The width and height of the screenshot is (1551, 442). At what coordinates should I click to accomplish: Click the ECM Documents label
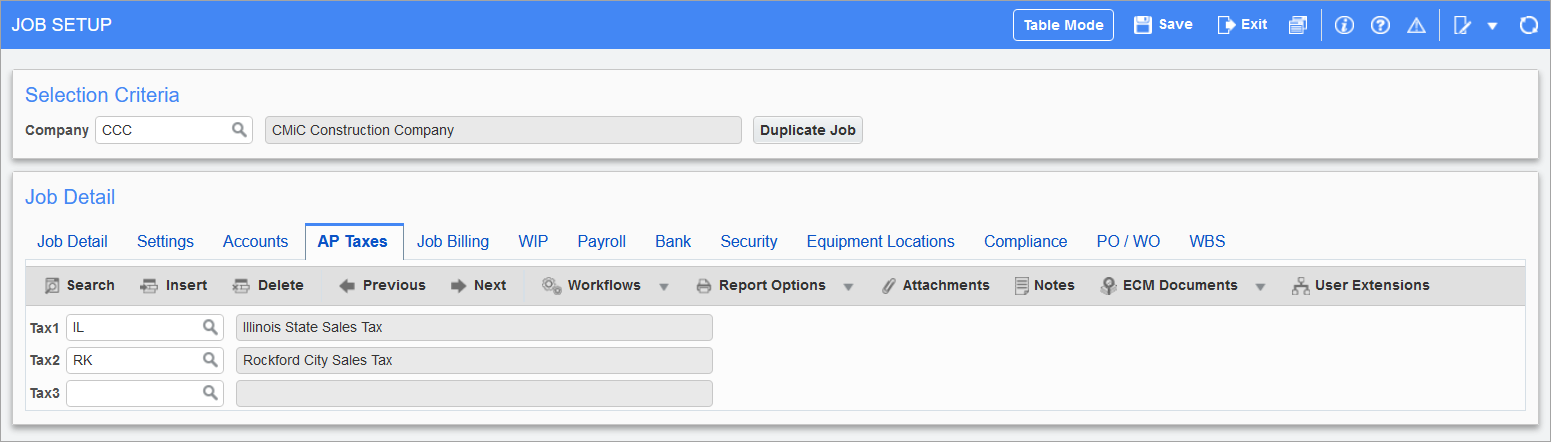tap(1180, 286)
